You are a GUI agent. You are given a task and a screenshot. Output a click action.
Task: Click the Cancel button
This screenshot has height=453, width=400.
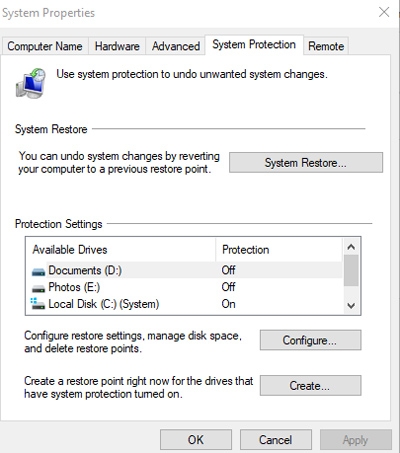click(x=276, y=440)
